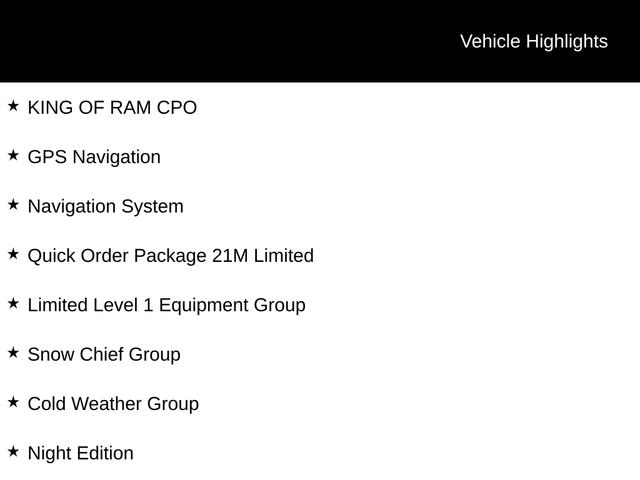Select the Snow Chief Group highlight
Image resolution: width=640 pixels, height=480 pixels.
[x=104, y=355]
